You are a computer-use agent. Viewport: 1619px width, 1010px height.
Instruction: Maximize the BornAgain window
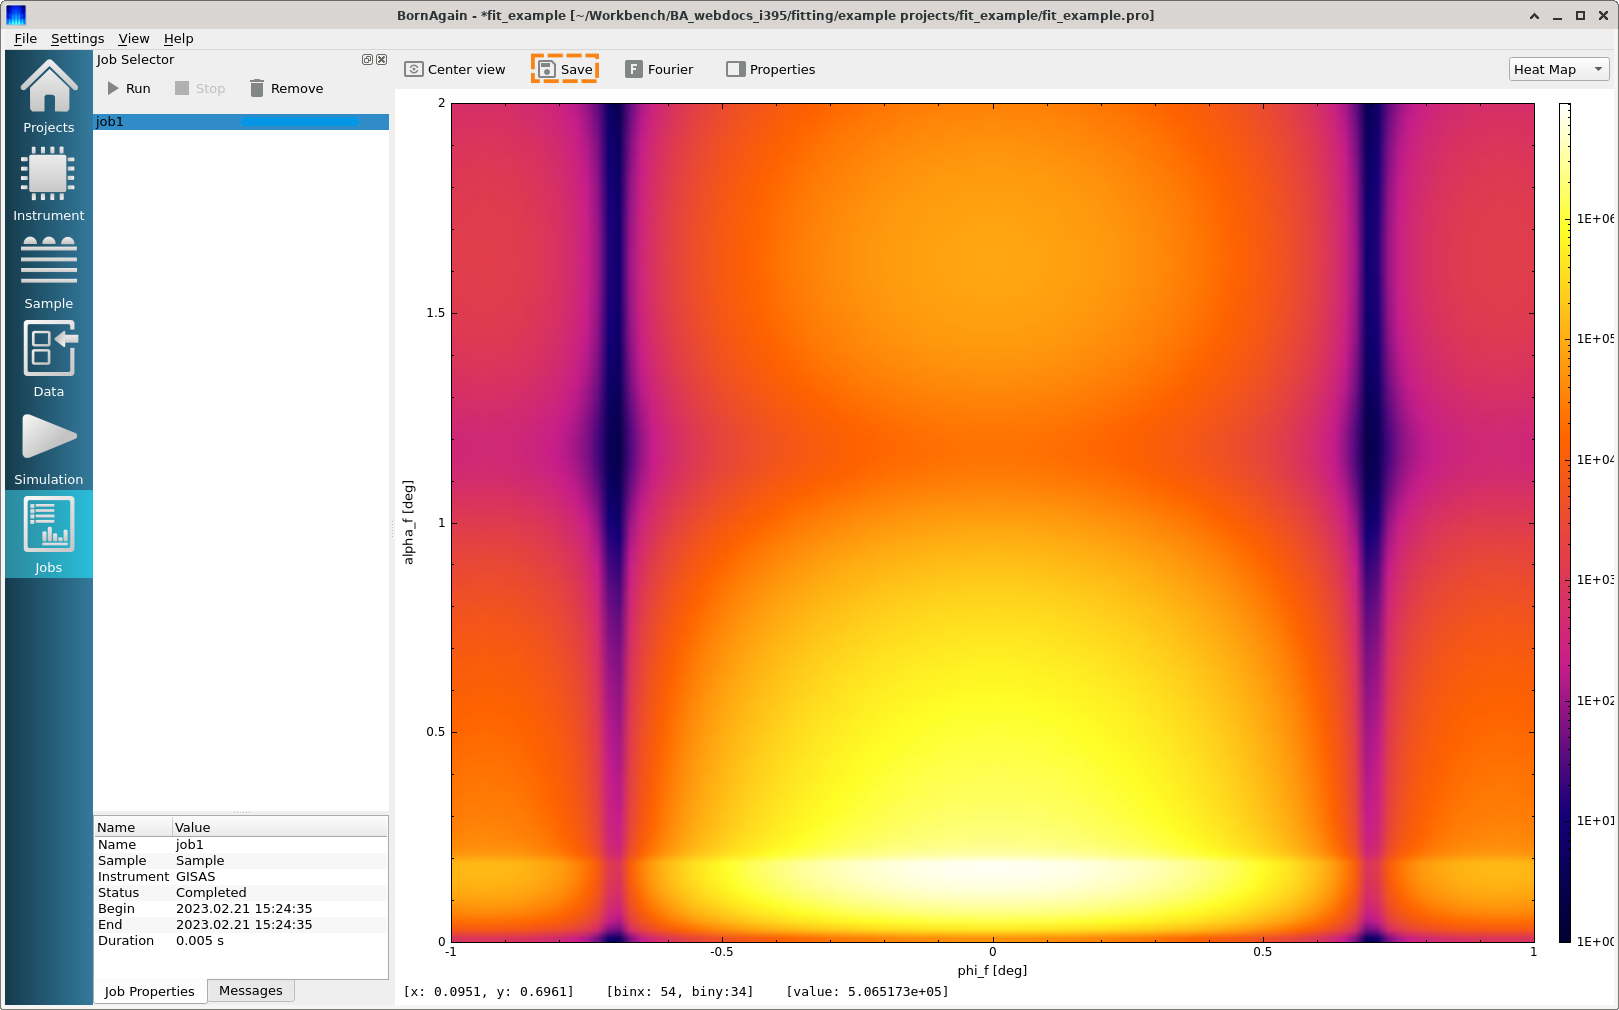[x=1580, y=15]
